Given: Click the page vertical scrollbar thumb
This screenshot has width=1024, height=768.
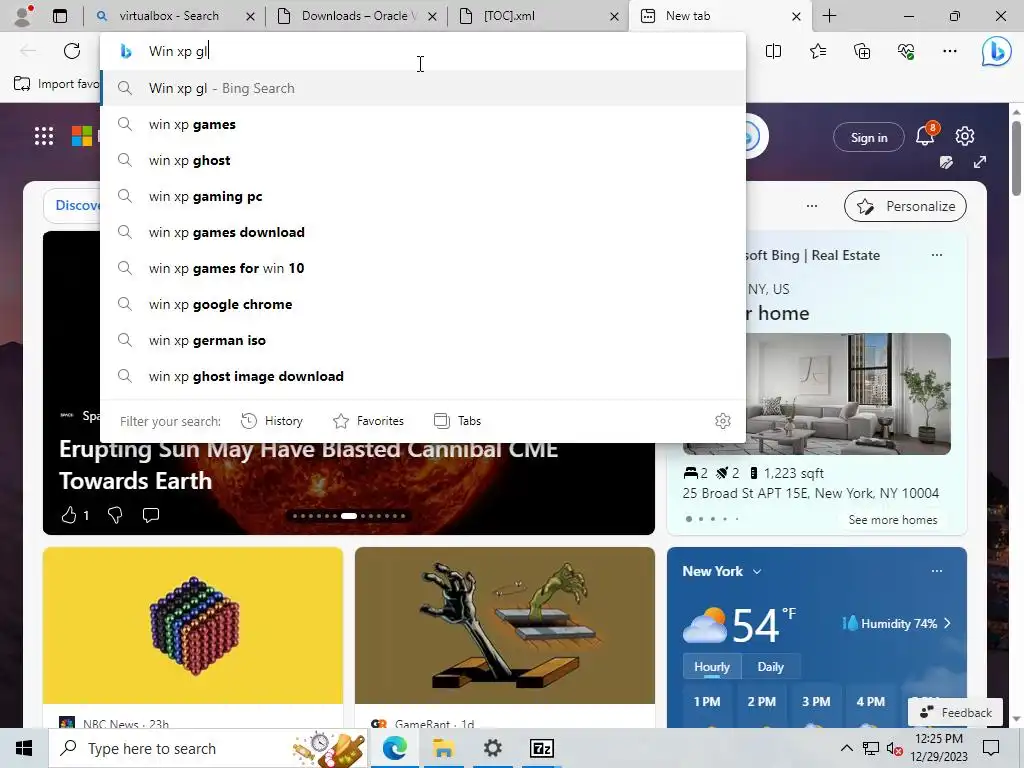Looking at the screenshot, I should point(1017,160).
